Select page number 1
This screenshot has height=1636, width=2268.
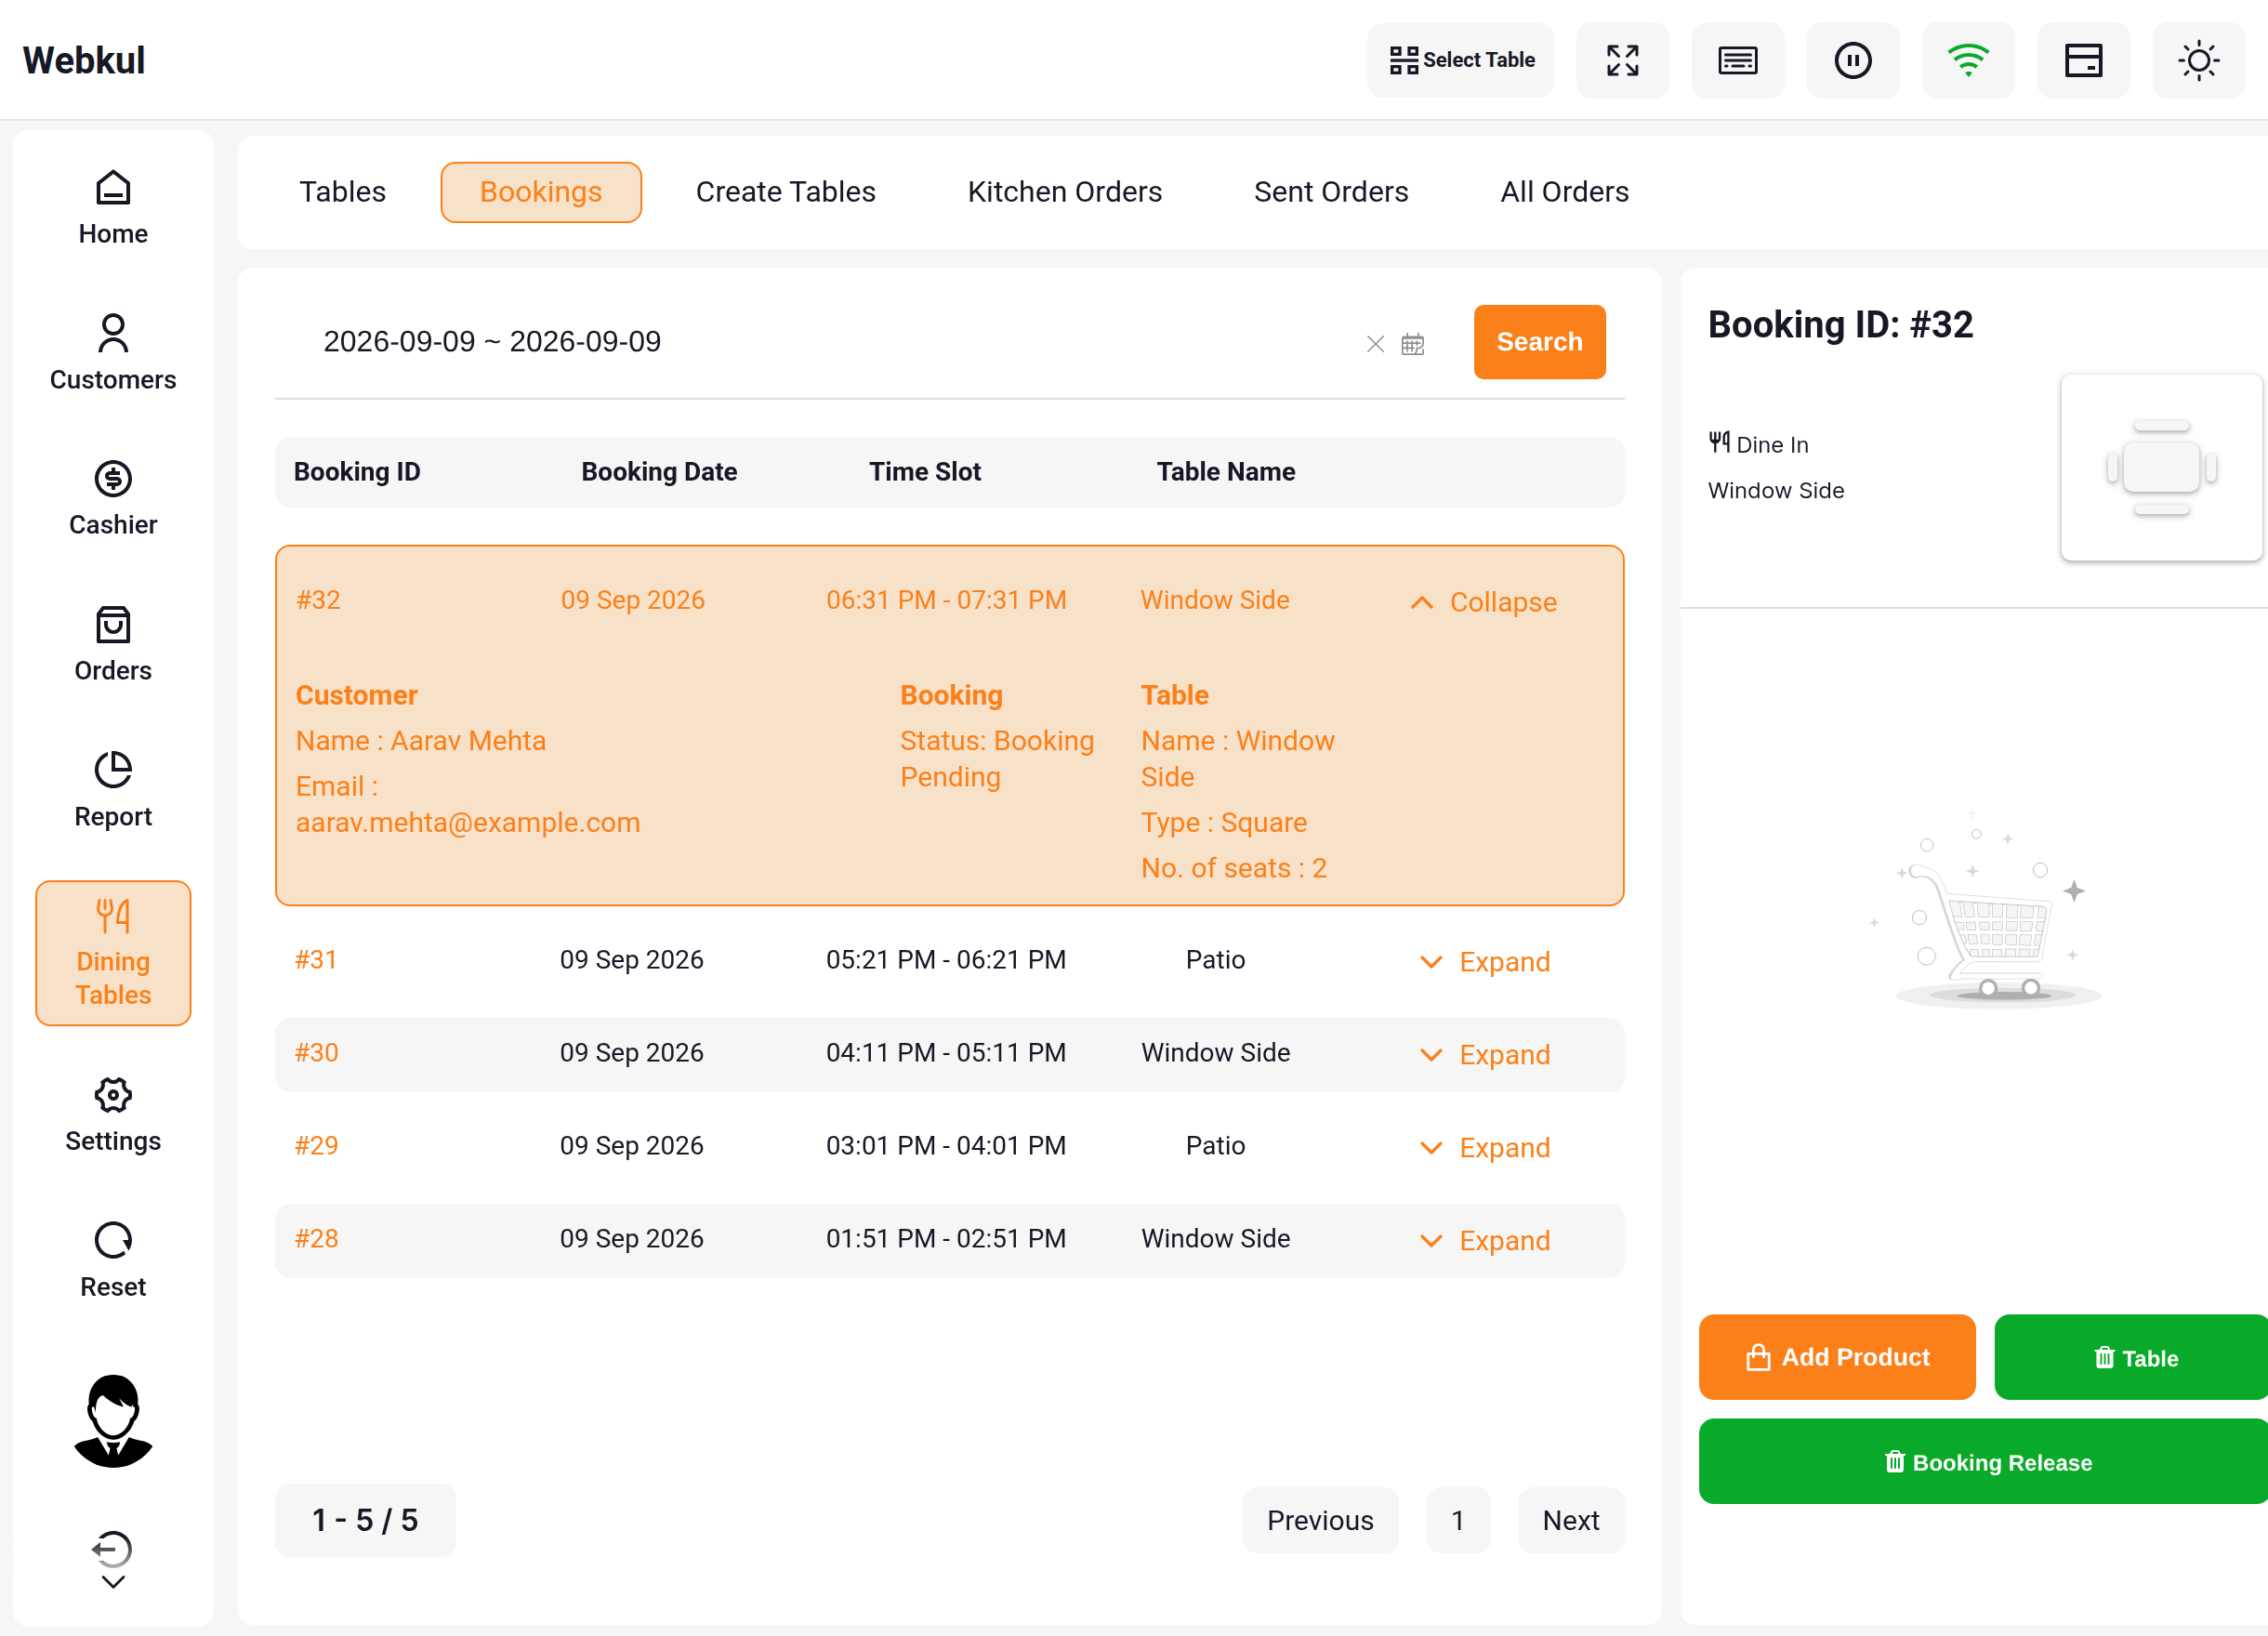point(1458,1520)
